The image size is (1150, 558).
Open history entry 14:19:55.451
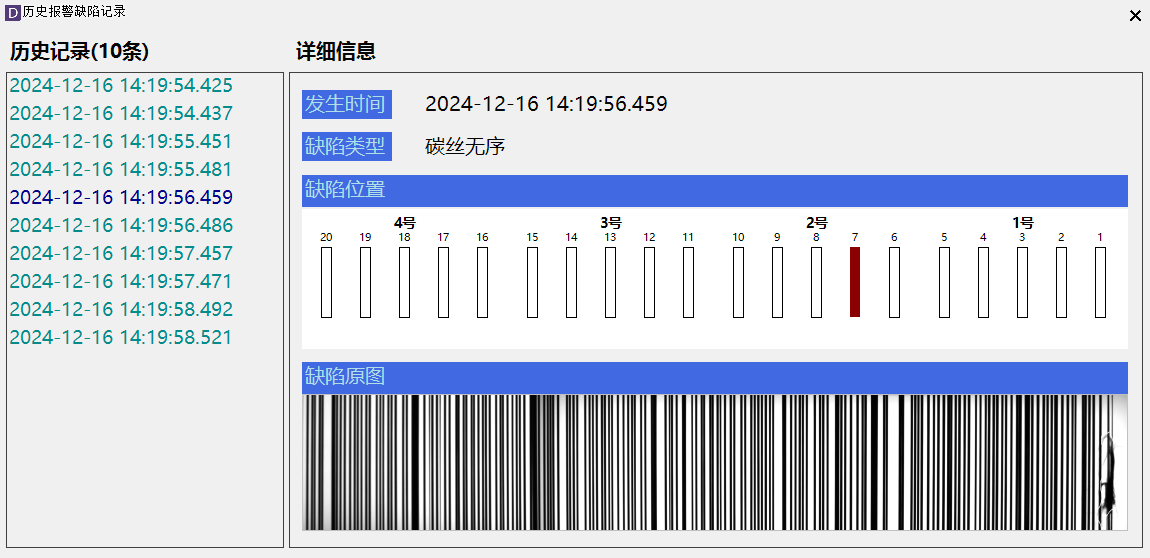[x=121, y=142]
